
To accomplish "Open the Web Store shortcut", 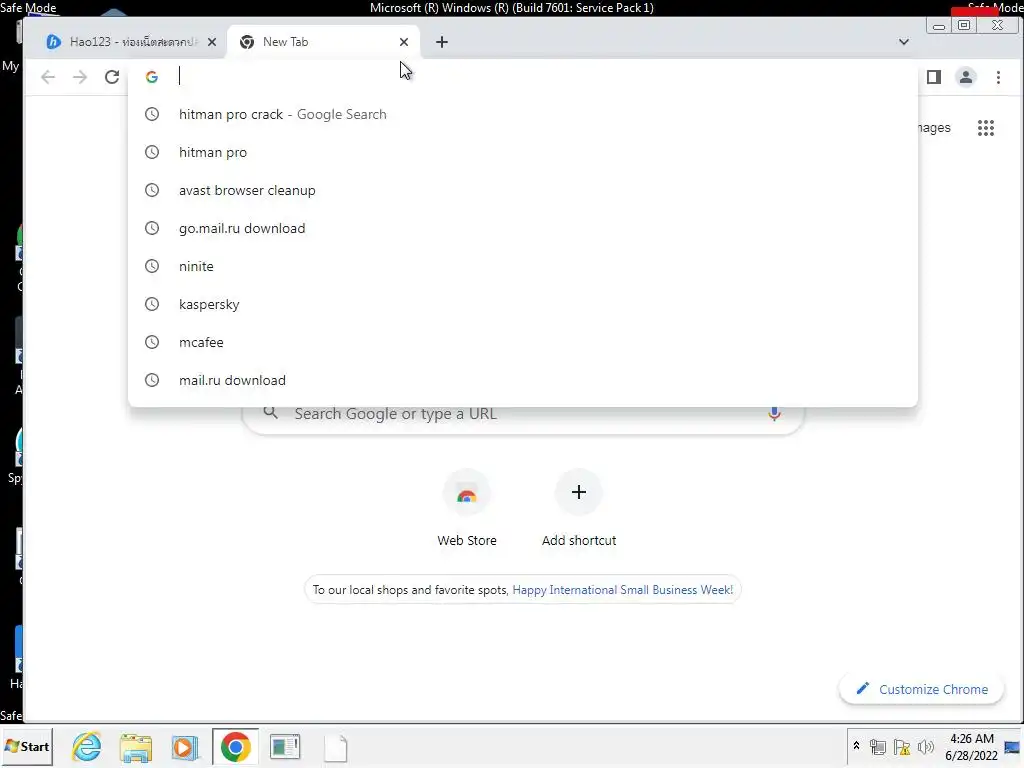I will point(466,510).
